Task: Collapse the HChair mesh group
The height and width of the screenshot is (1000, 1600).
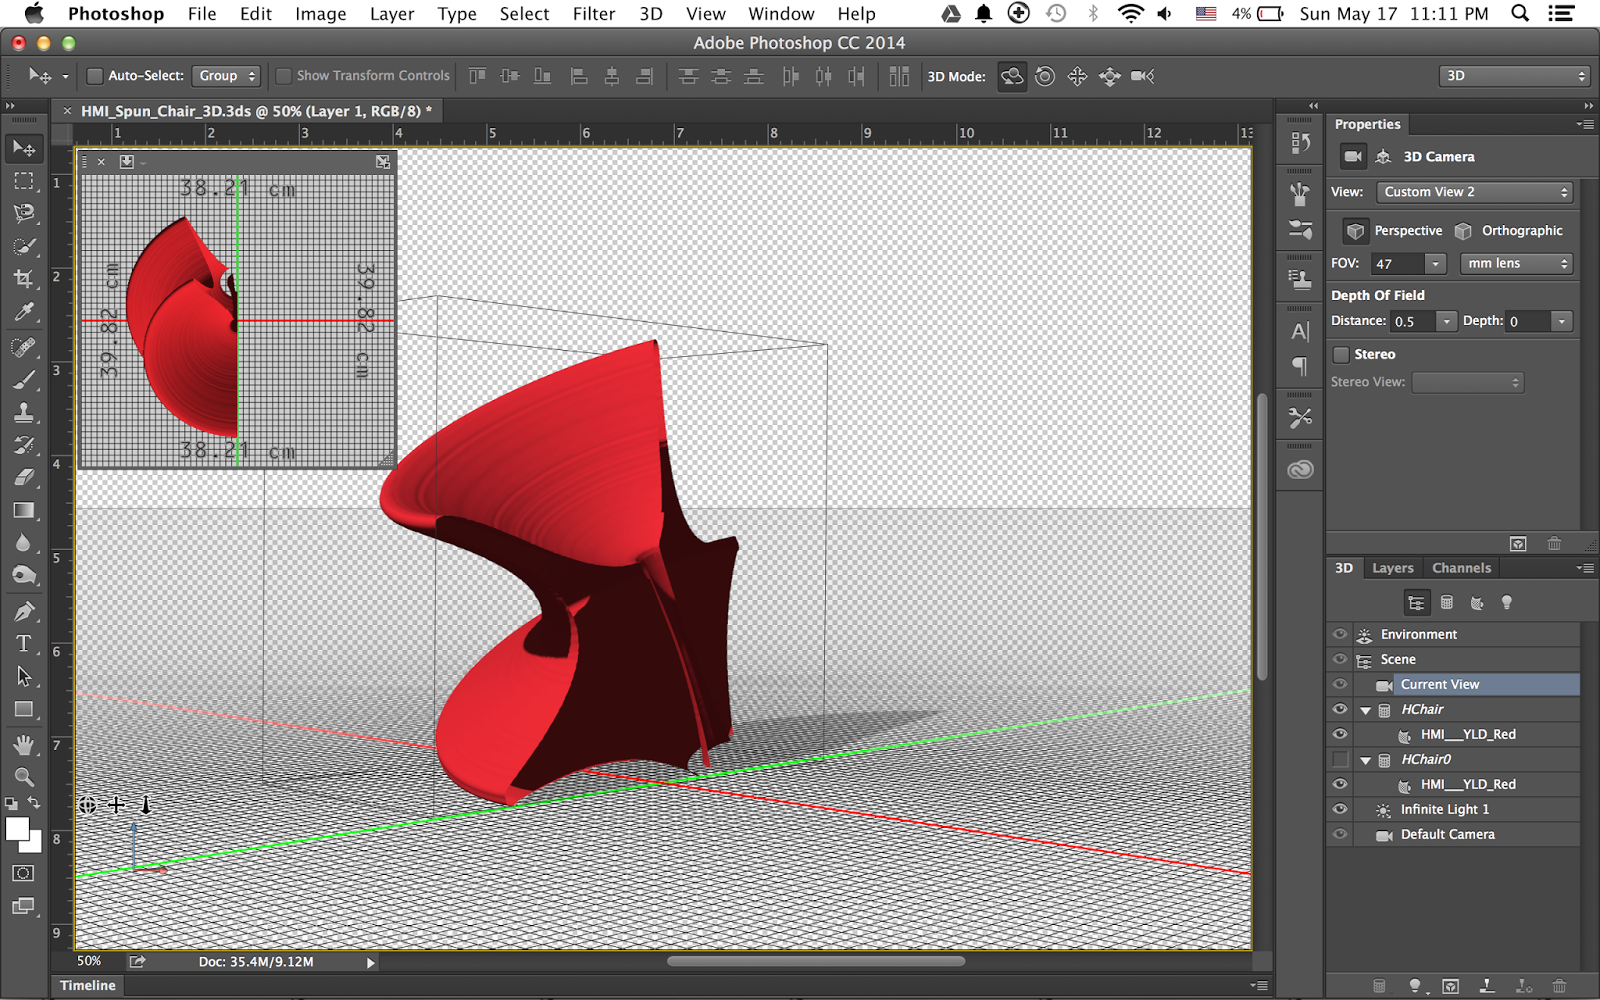Action: point(1365,710)
